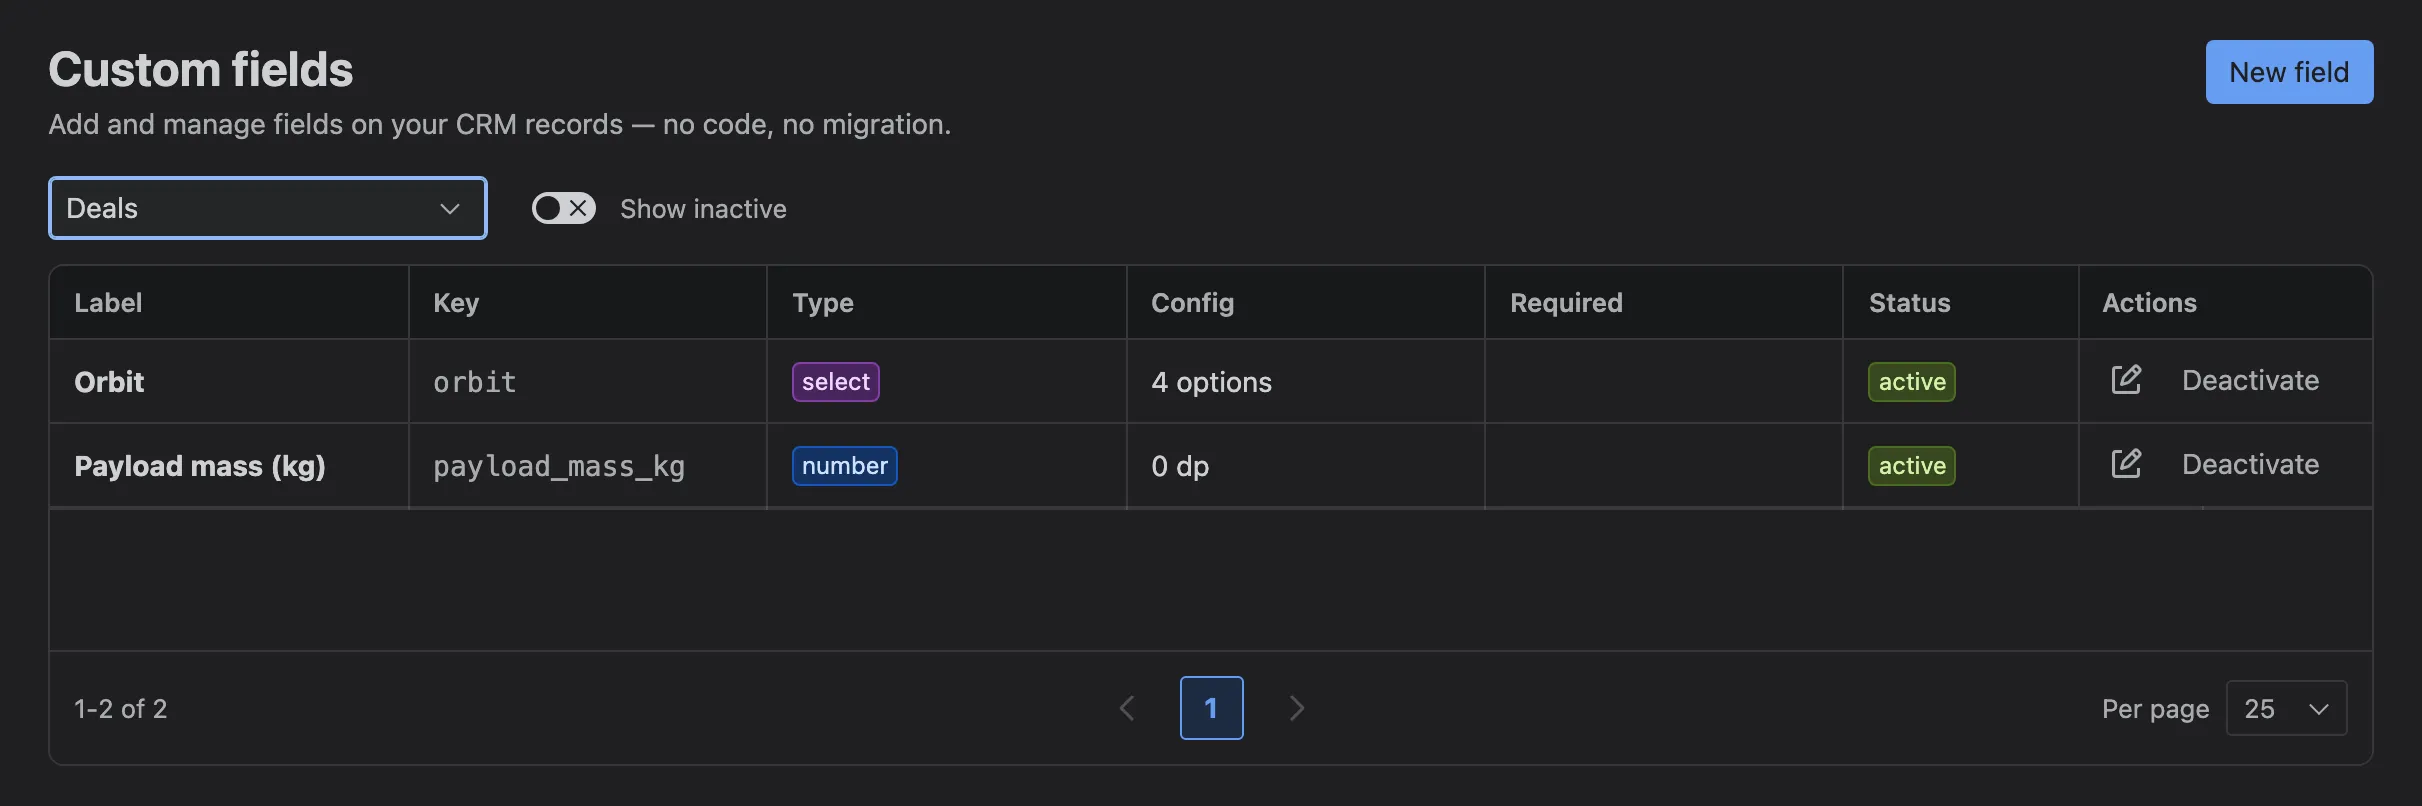Go to the previous page arrow
2422x806 pixels.
(x=1127, y=708)
